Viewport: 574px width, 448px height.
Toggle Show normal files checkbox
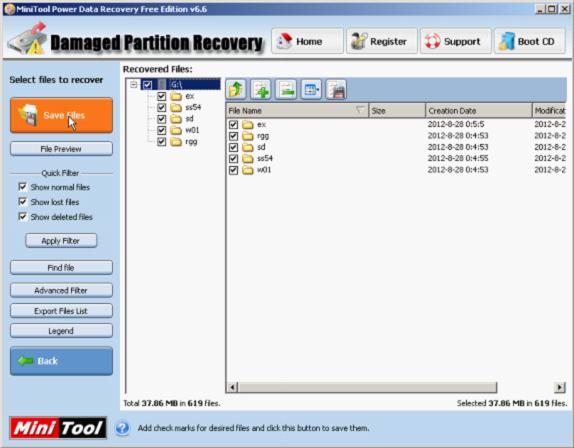point(23,187)
